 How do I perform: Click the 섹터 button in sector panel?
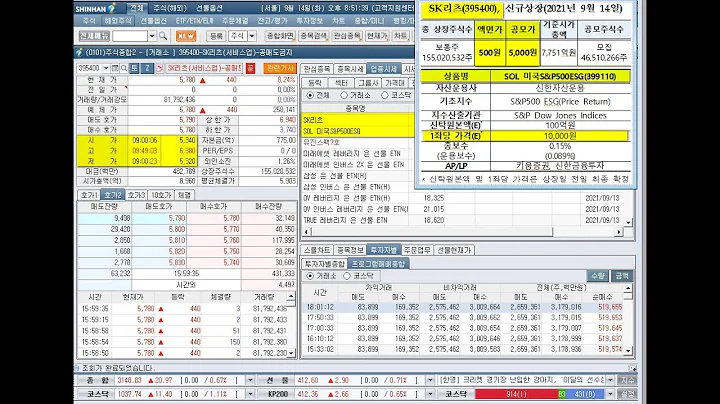(341, 83)
